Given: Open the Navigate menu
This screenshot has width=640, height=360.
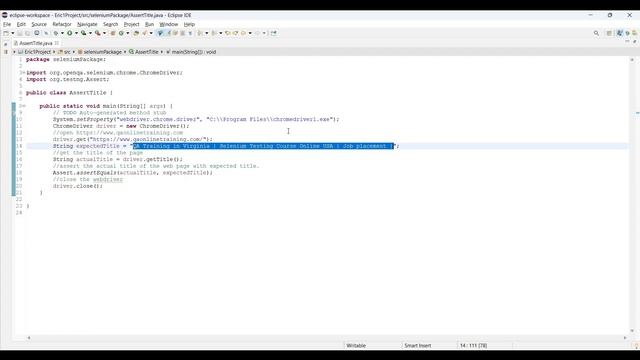Looking at the screenshot, I should tap(87, 24).
